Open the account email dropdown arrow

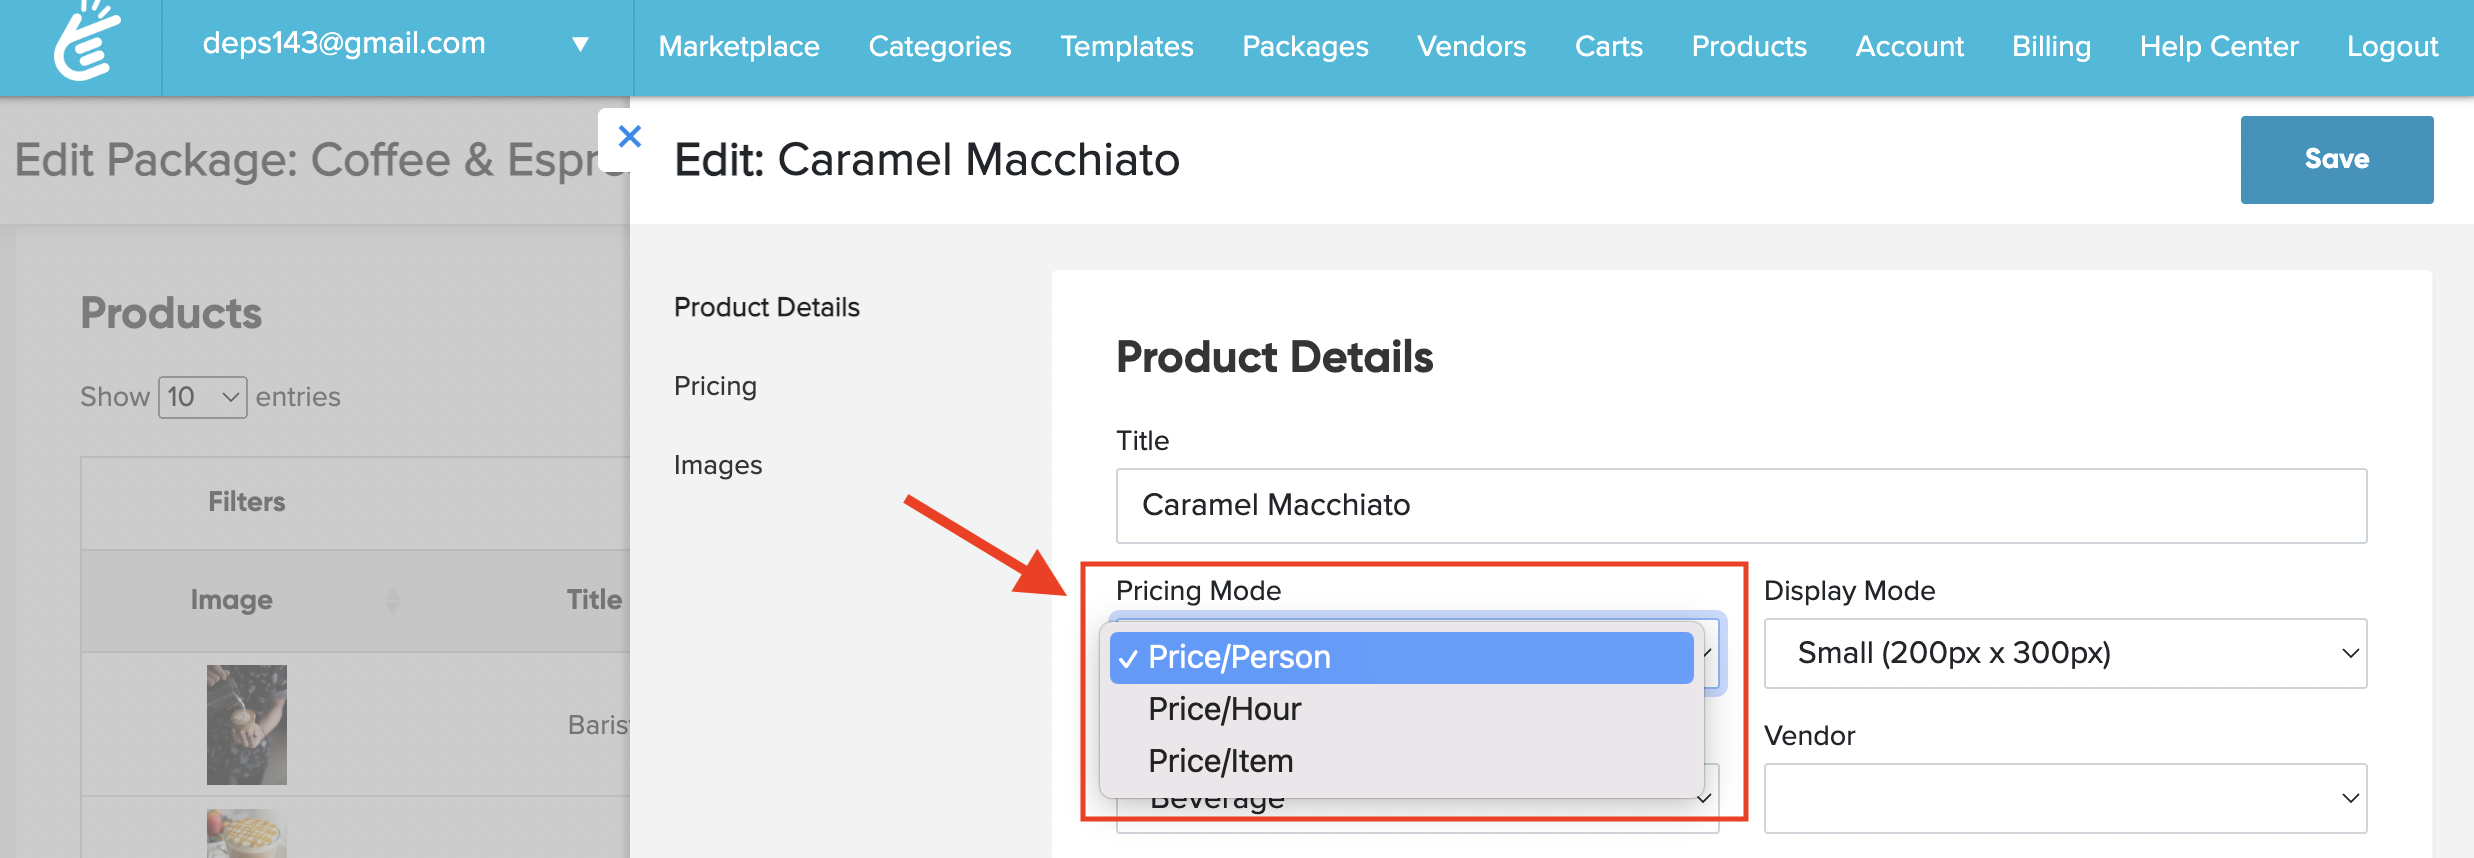[580, 45]
